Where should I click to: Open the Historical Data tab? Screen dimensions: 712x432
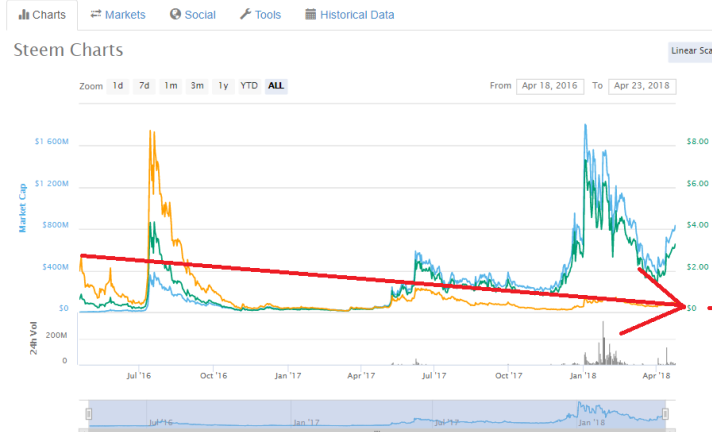(350, 15)
